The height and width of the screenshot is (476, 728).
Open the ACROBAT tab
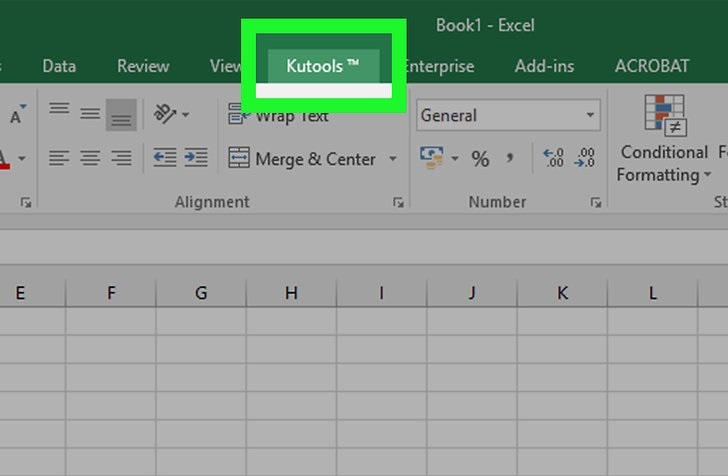(x=652, y=66)
